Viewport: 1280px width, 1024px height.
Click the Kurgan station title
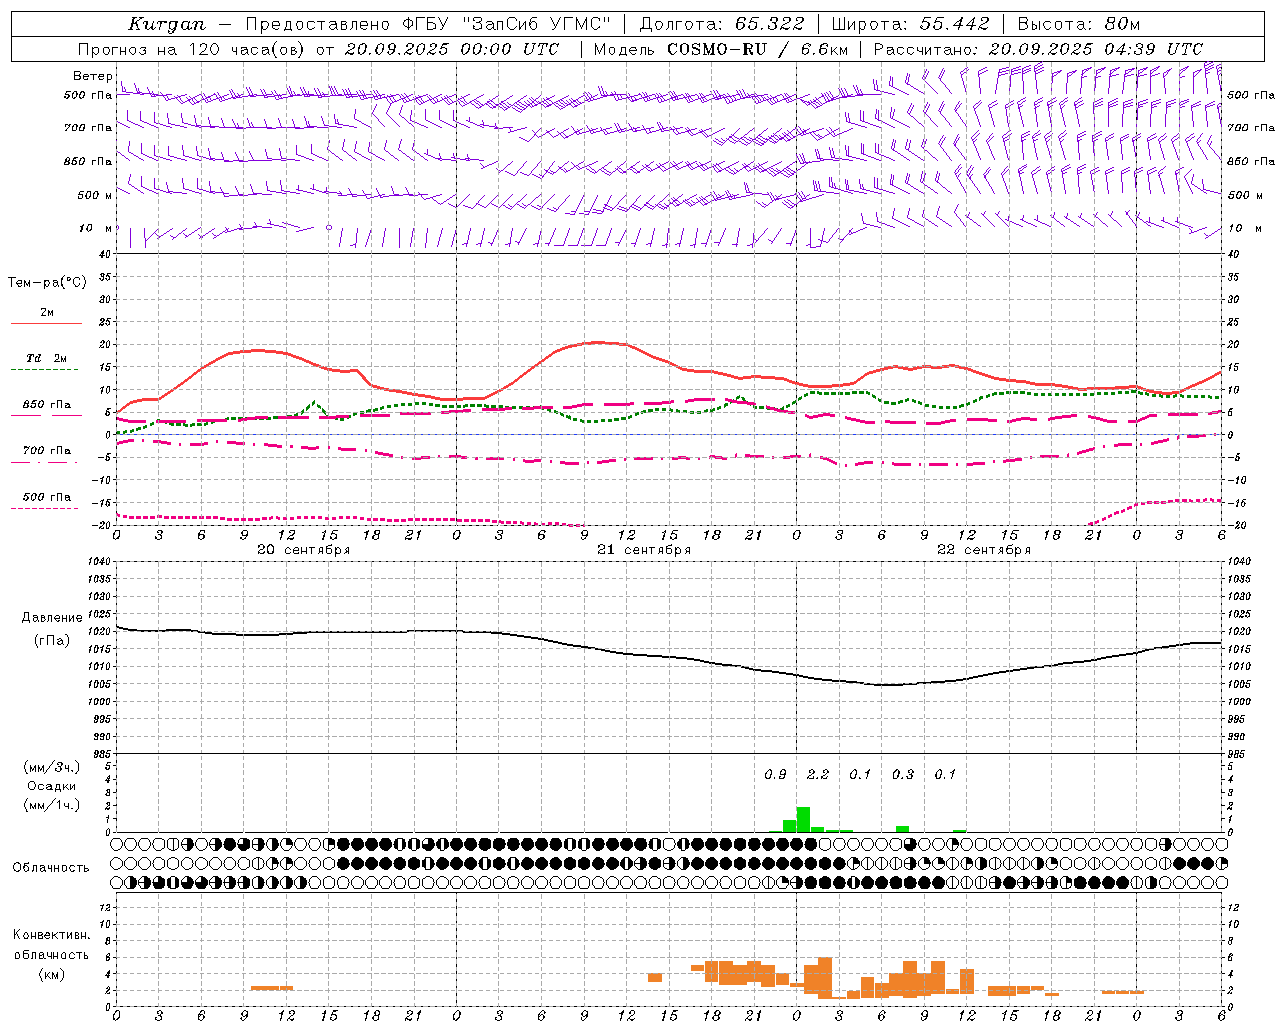pyautogui.click(x=167, y=24)
